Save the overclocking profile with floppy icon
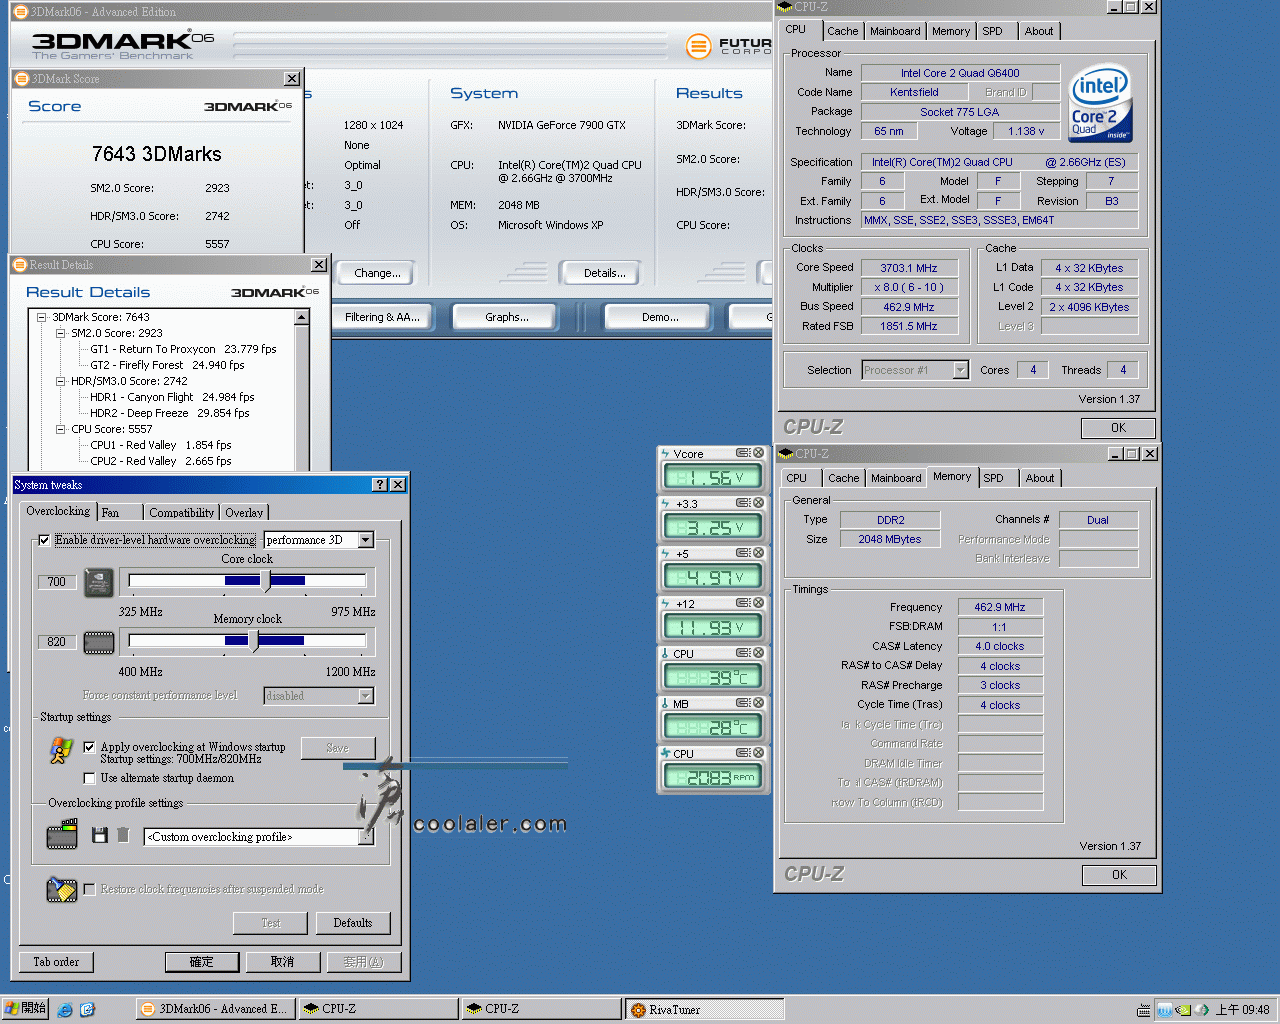Screen dimensions: 1280x1024 pos(100,835)
